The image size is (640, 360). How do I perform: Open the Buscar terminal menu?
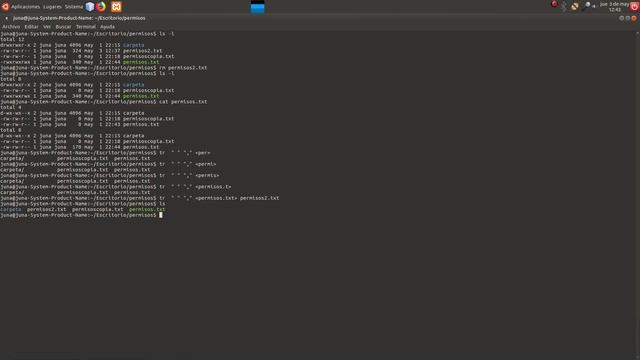point(63,27)
